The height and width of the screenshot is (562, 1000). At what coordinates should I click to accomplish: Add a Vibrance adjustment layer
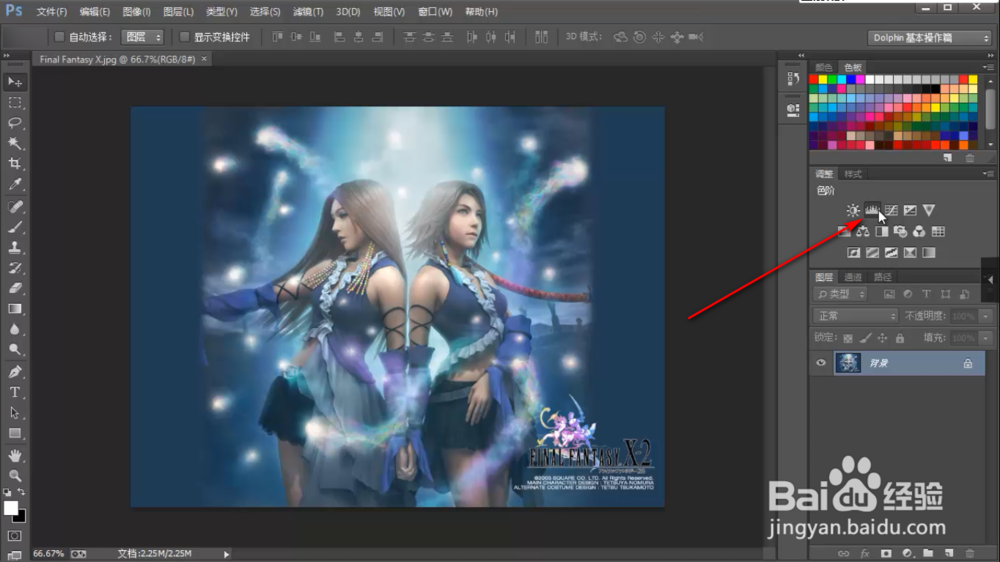click(x=929, y=210)
